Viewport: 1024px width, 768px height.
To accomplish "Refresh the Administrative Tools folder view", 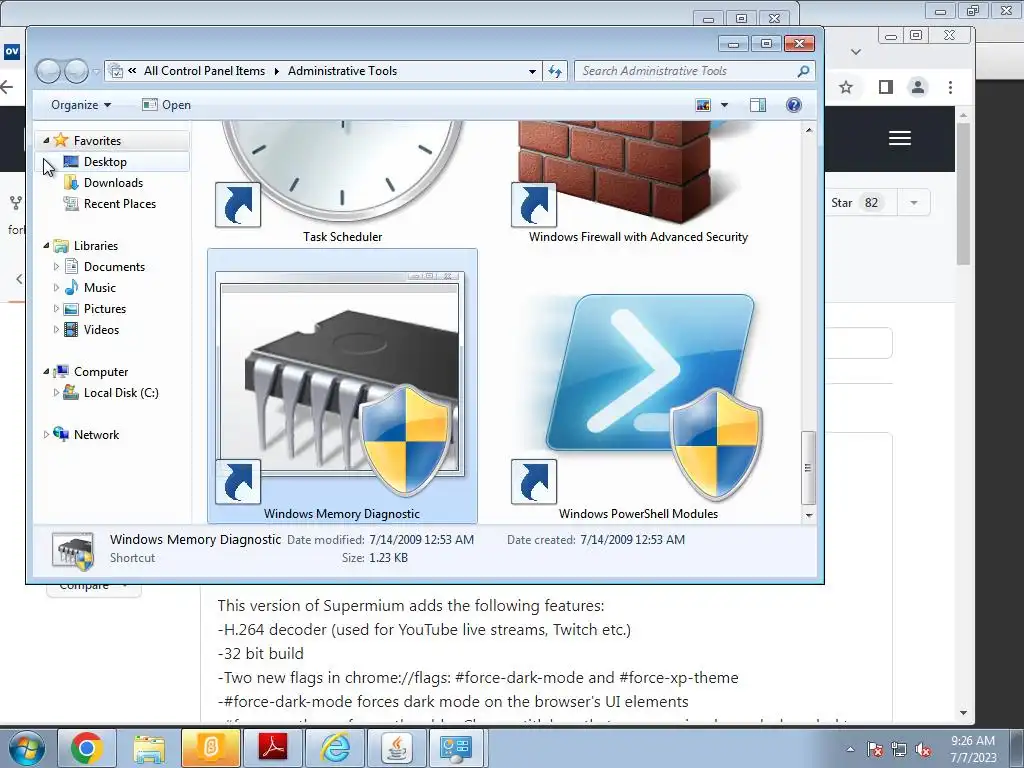I will click(x=555, y=71).
